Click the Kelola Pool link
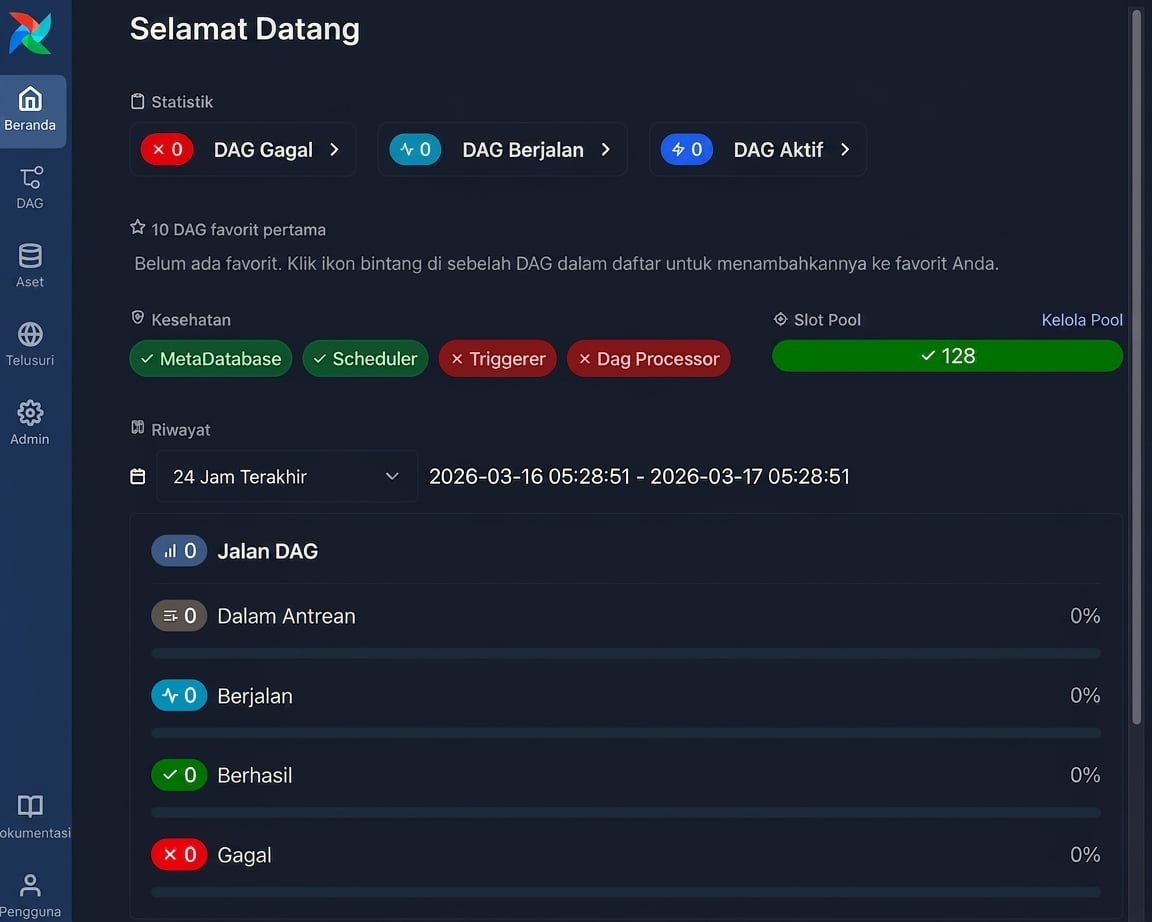 (1081, 320)
